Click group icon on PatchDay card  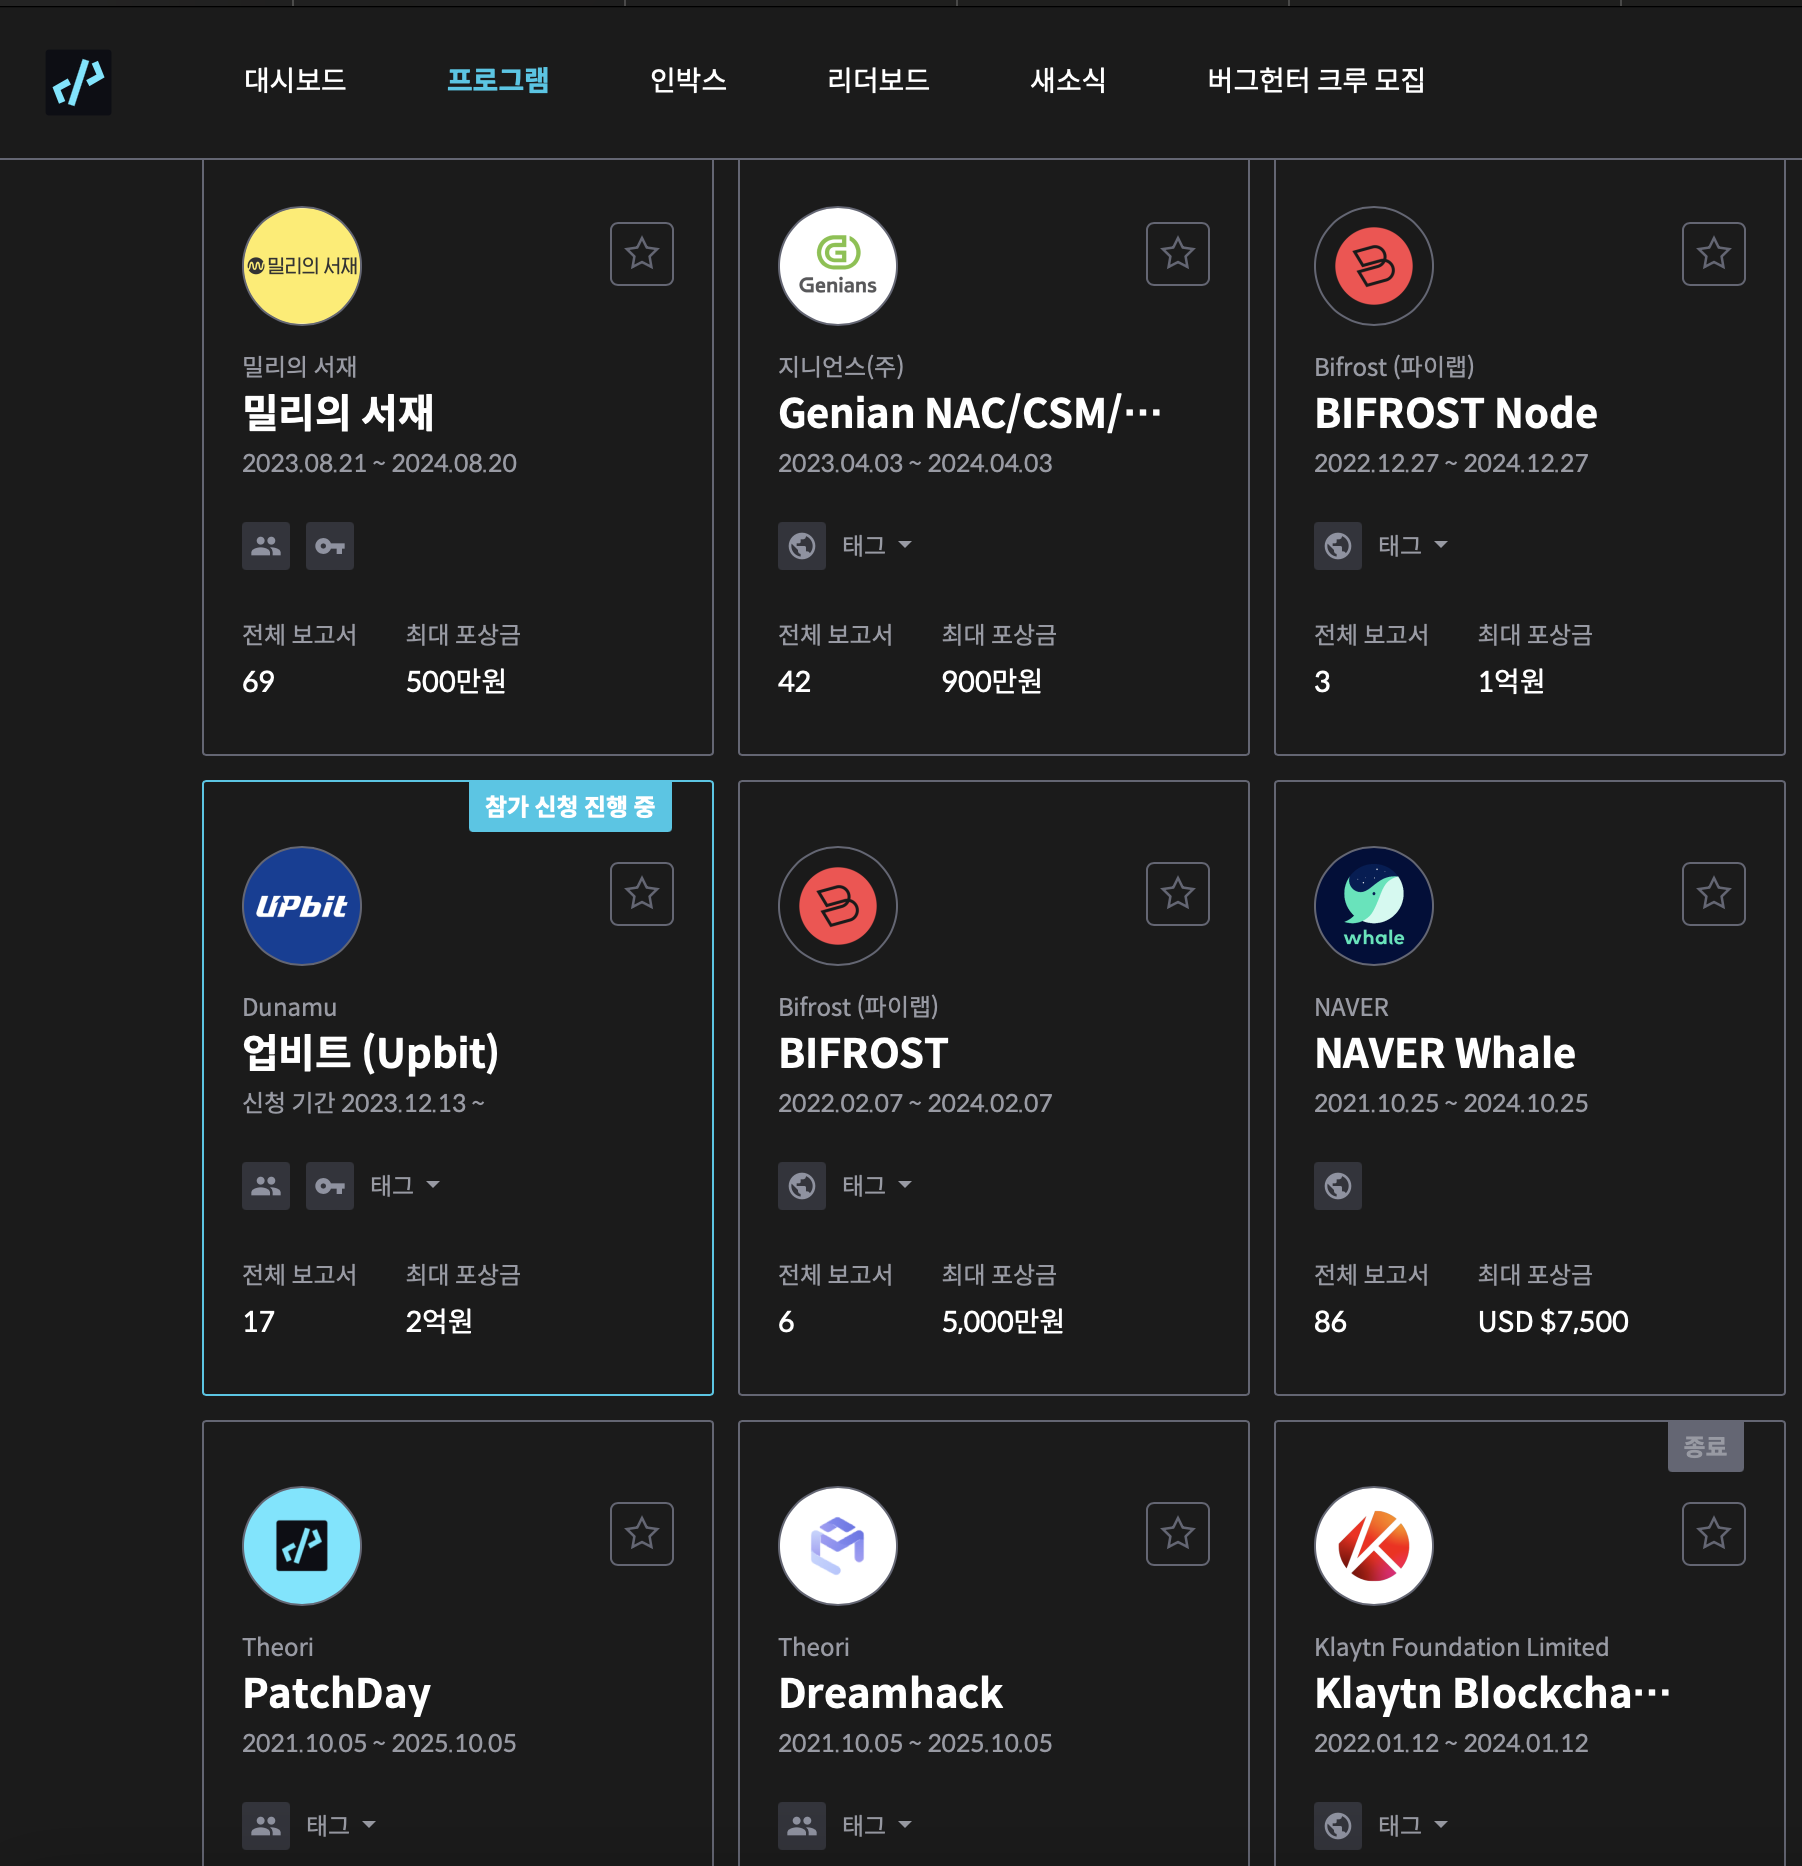tap(266, 1826)
